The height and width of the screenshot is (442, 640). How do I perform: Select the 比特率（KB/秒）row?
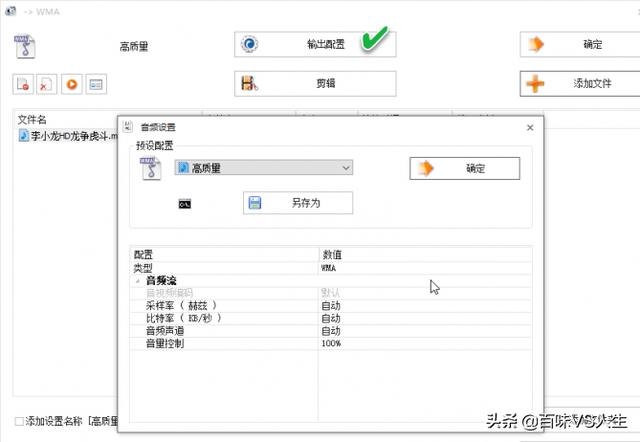331,318
